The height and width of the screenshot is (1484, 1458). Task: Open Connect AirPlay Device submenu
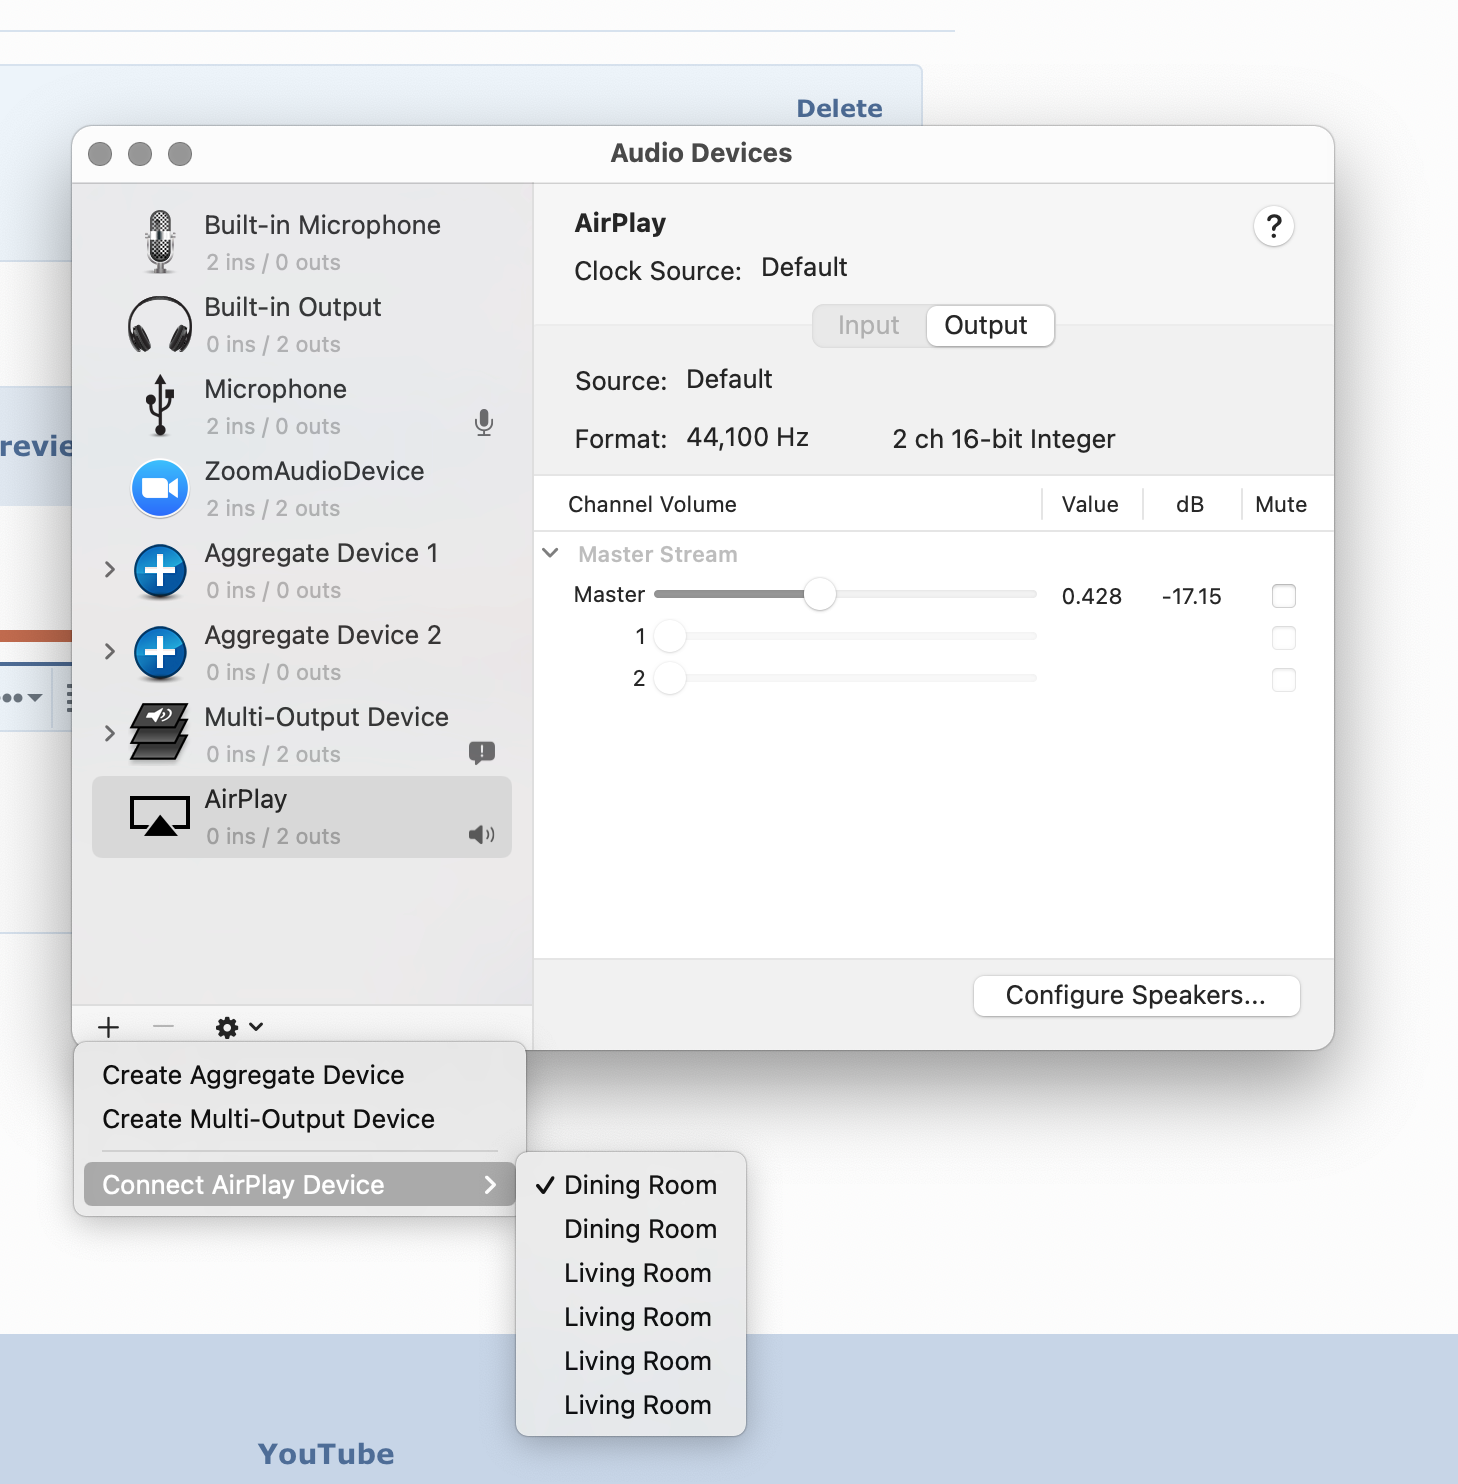pyautogui.click(x=300, y=1185)
